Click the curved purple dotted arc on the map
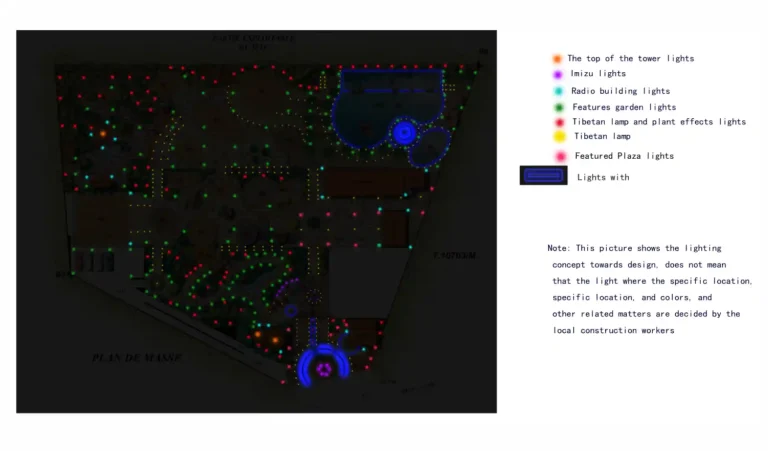768x451 pixels. pyautogui.click(x=286, y=288)
